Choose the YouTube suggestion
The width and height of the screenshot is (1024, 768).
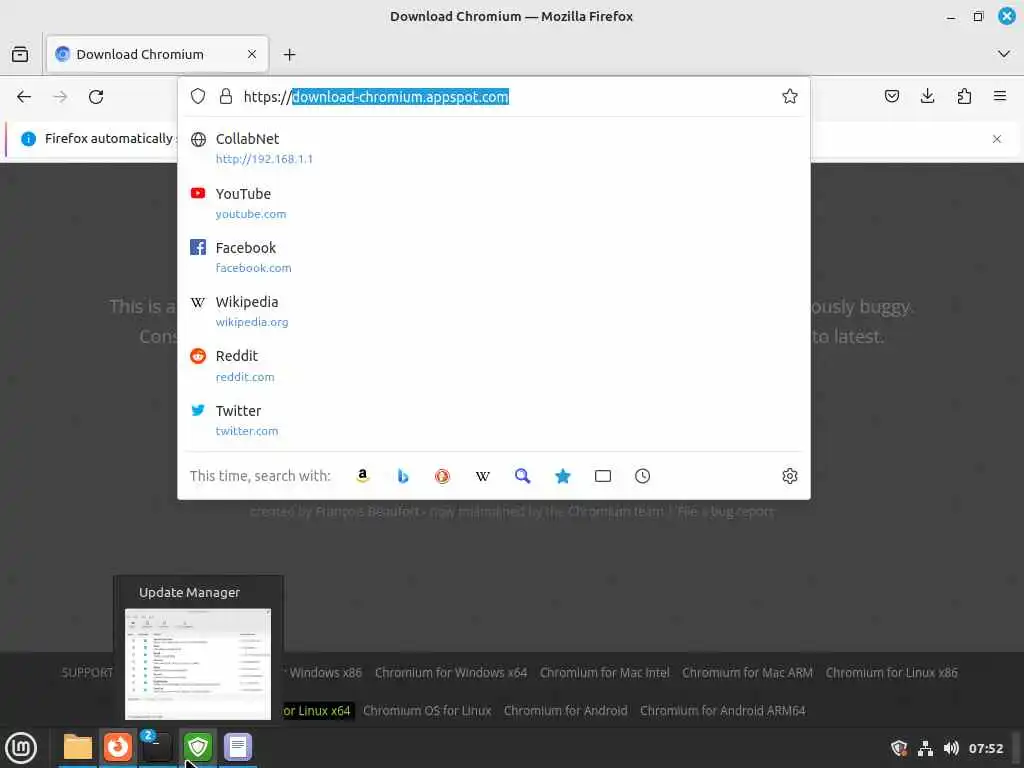pos(494,203)
